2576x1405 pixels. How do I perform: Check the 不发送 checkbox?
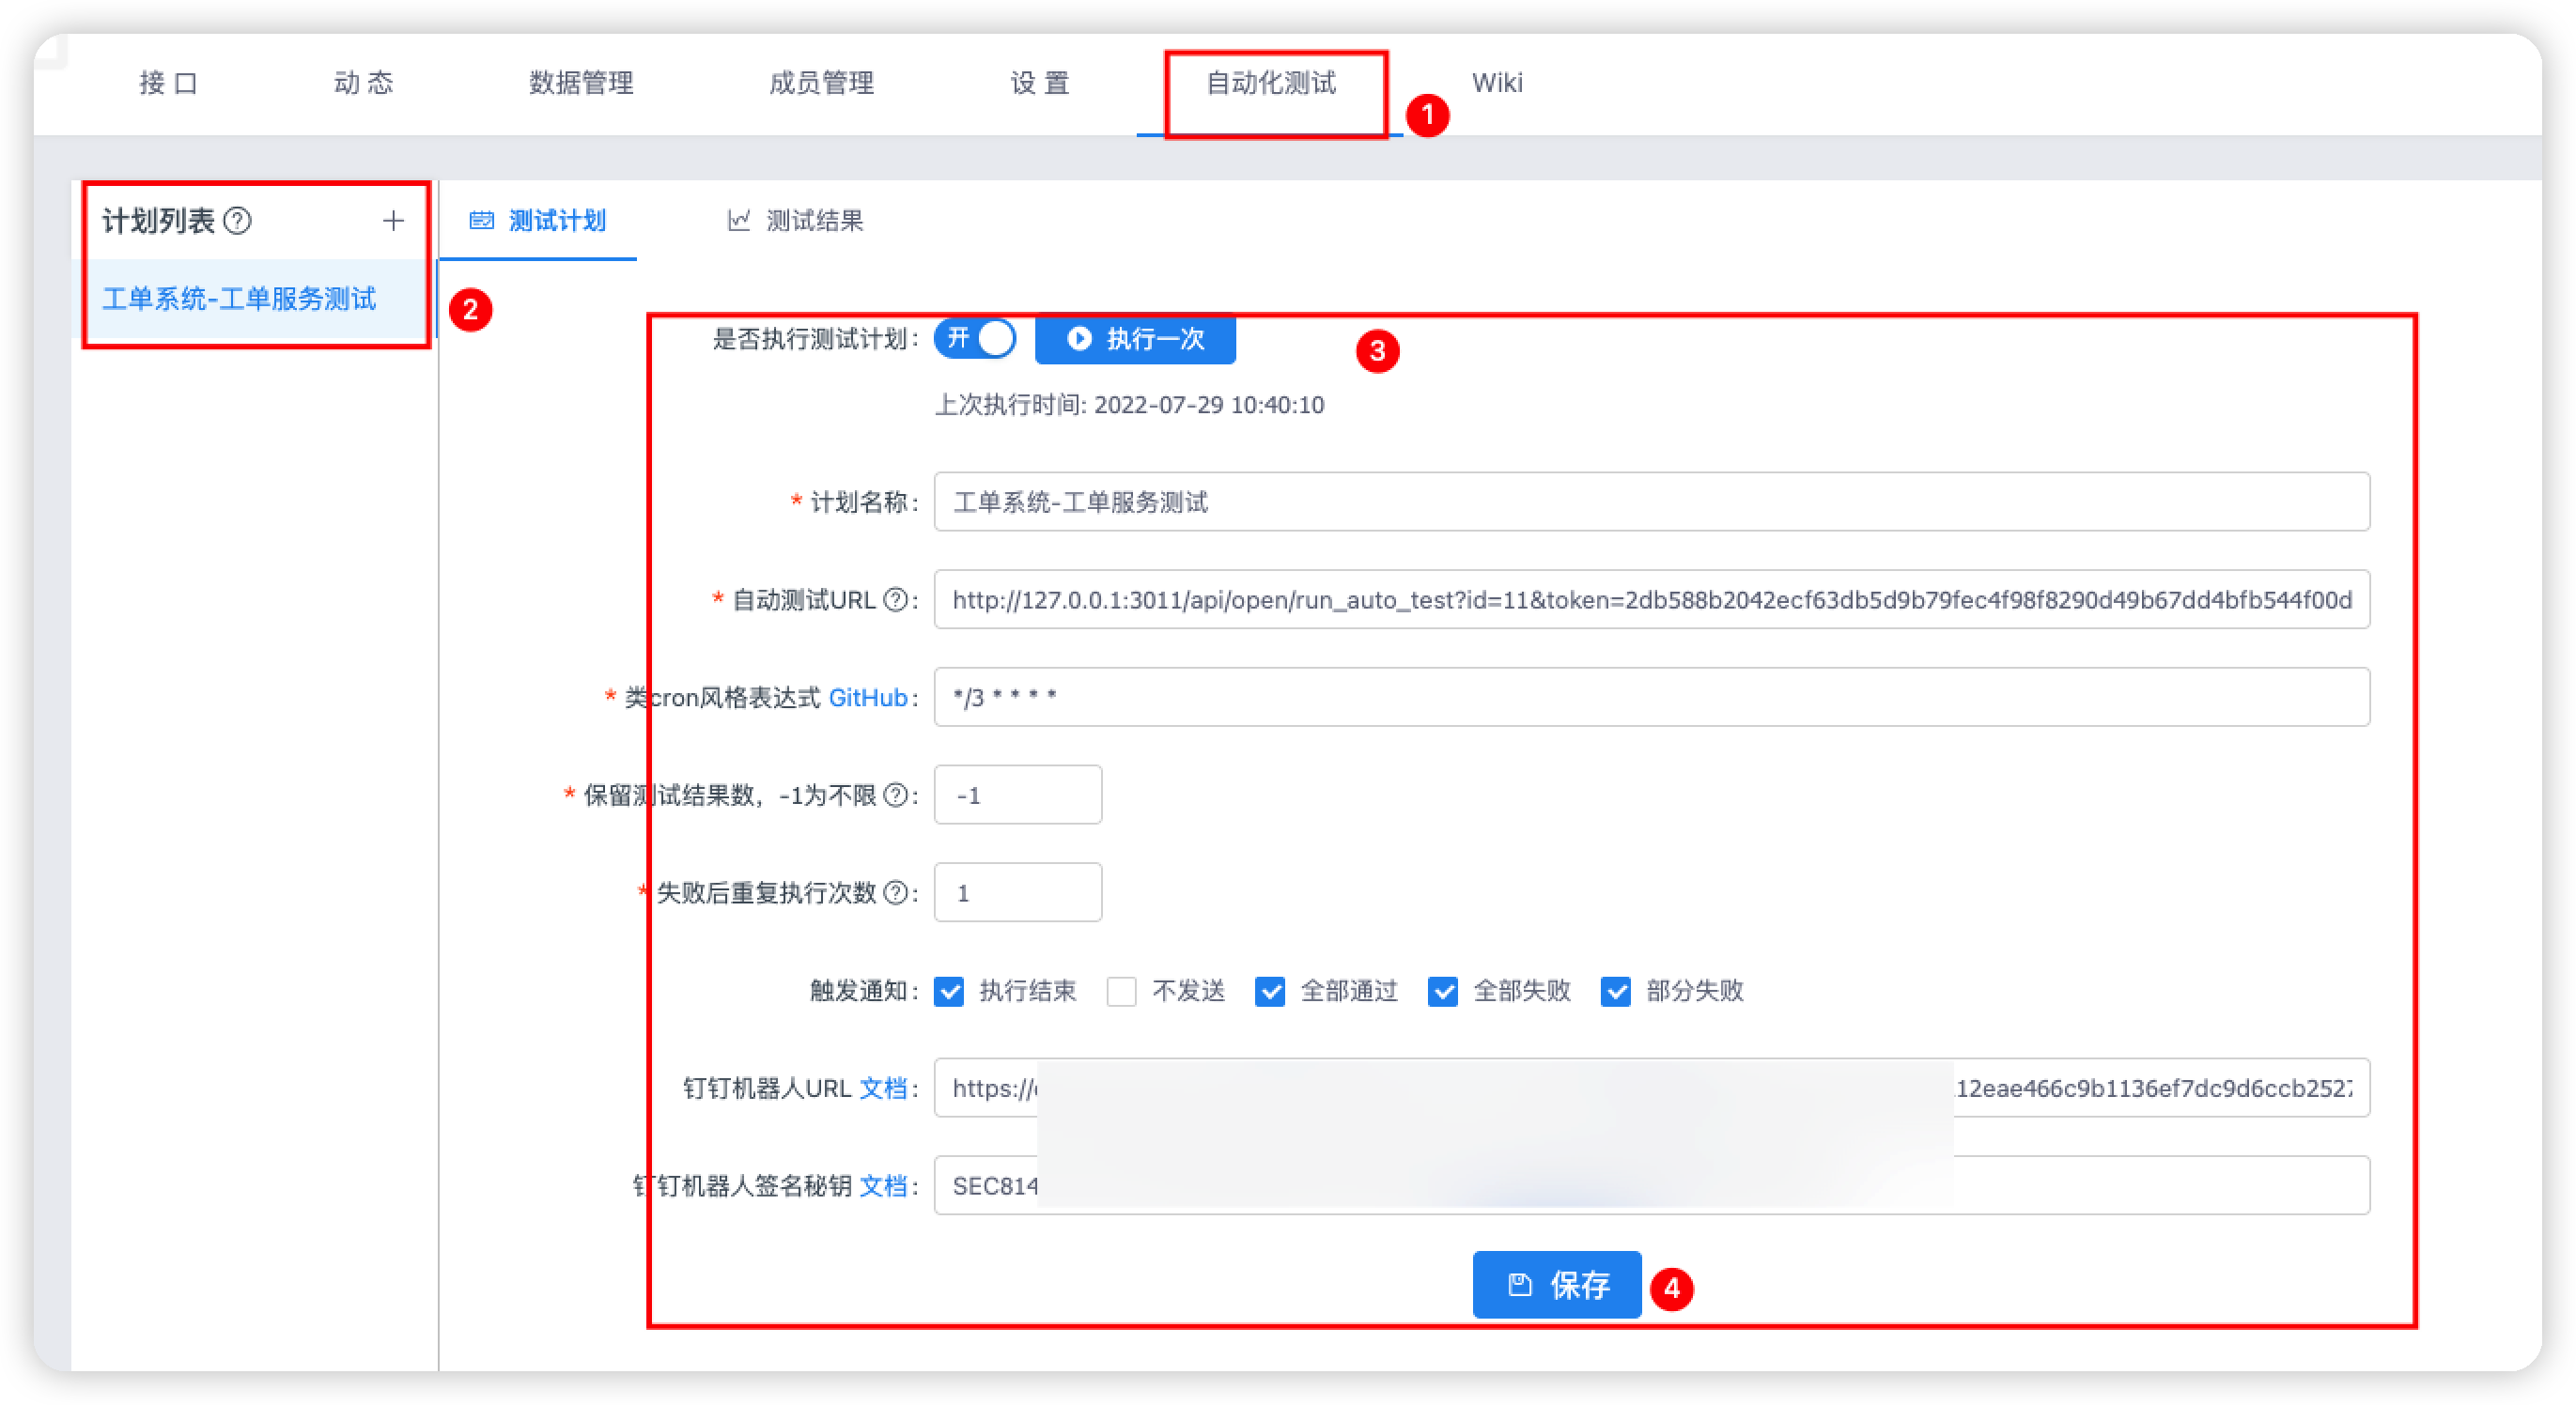pos(1122,991)
